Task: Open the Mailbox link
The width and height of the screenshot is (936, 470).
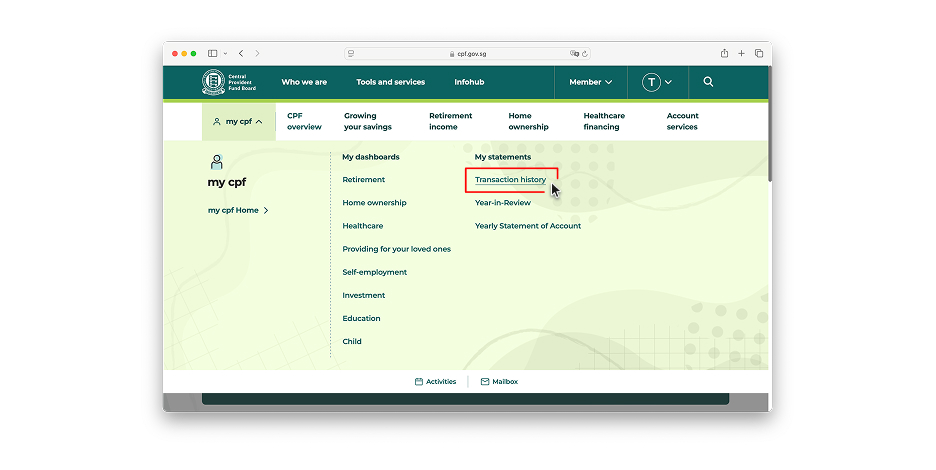Action: pos(499,382)
